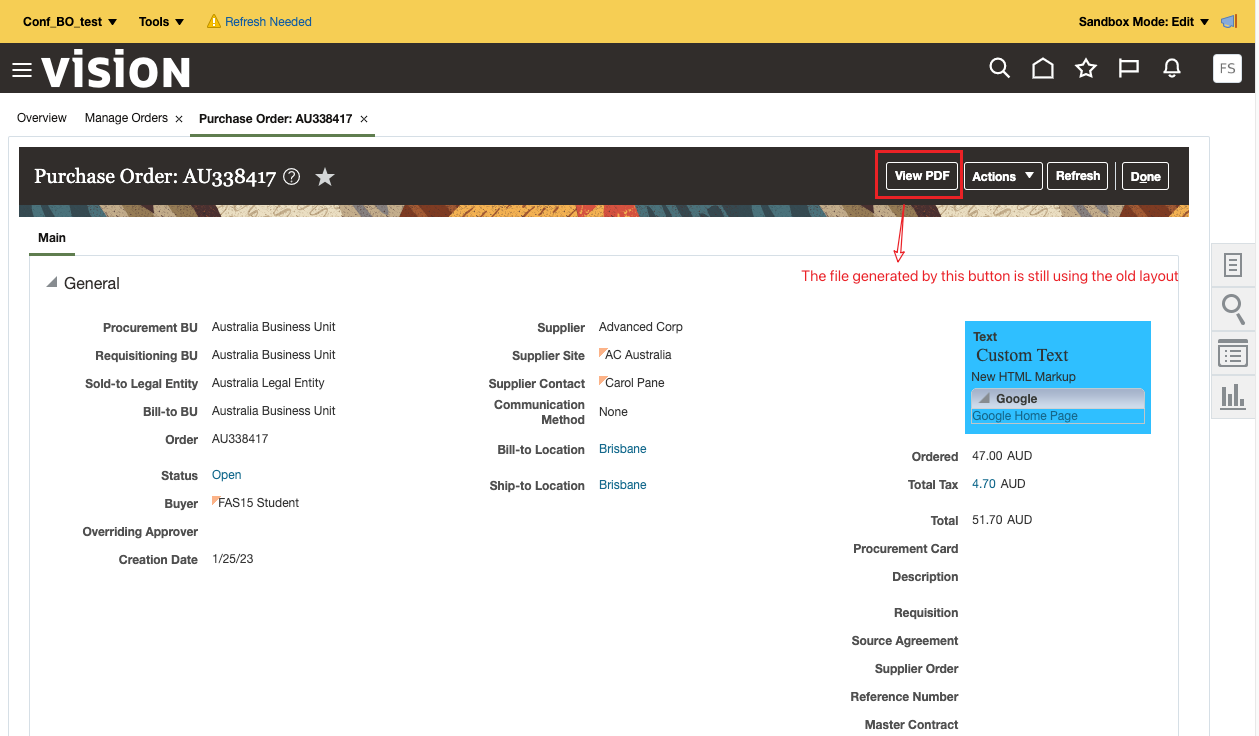This screenshot has width=1259, height=736.
Task: Close the Purchase Order: AU338417 tab
Action: 364,119
